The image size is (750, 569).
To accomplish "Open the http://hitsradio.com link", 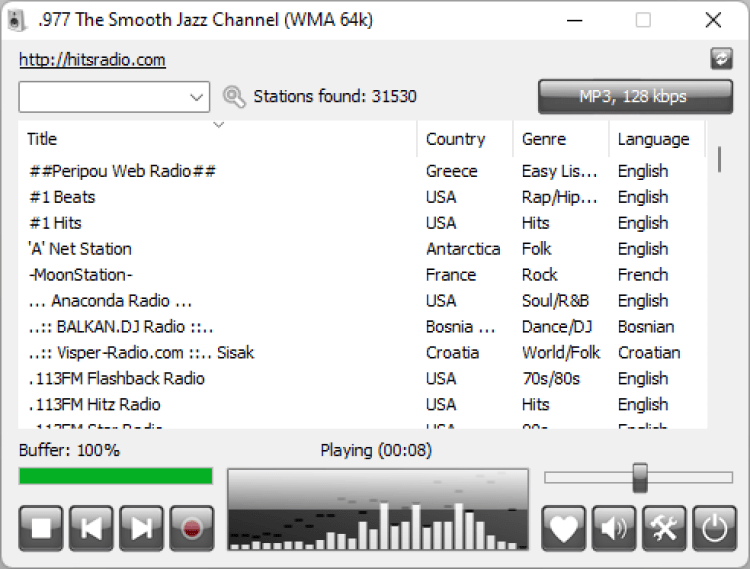I will 92,60.
